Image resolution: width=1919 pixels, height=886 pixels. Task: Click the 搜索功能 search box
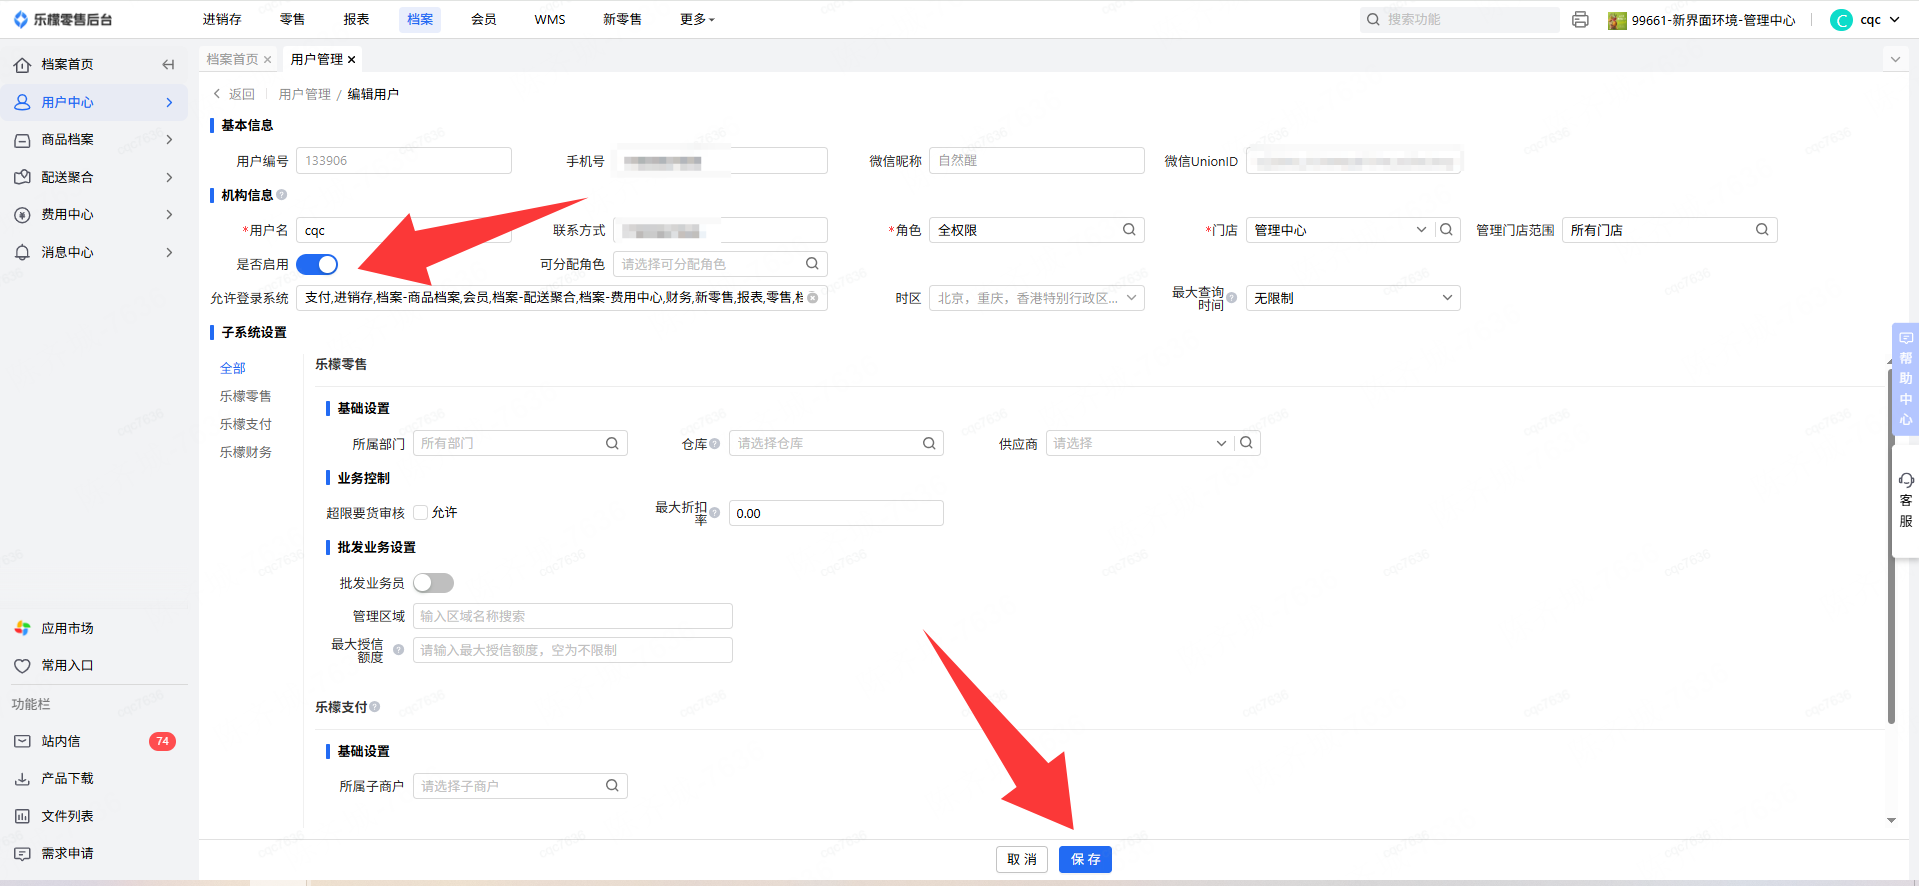coord(1459,19)
